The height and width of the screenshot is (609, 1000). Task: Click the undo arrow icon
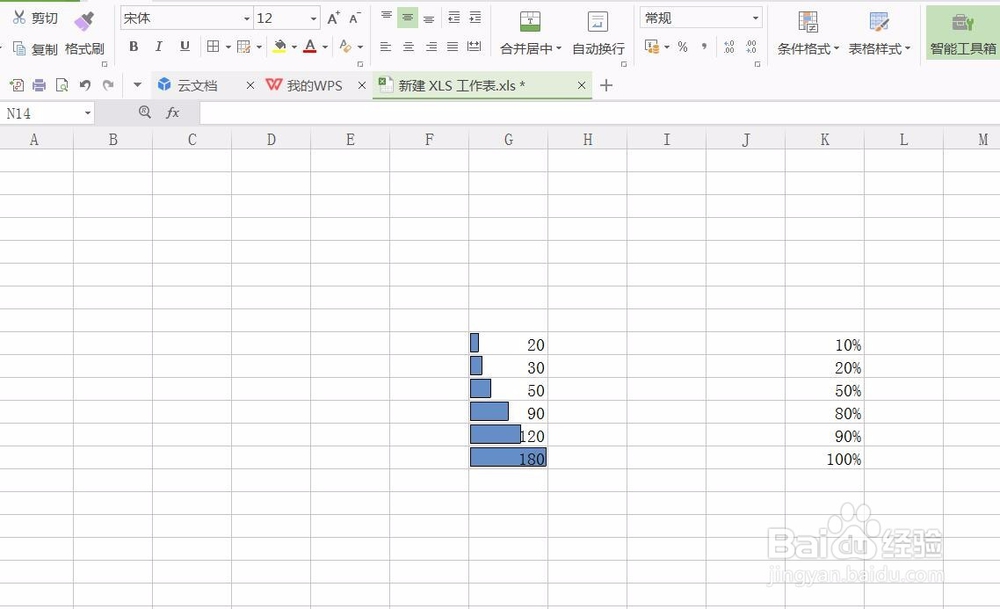tap(85, 85)
